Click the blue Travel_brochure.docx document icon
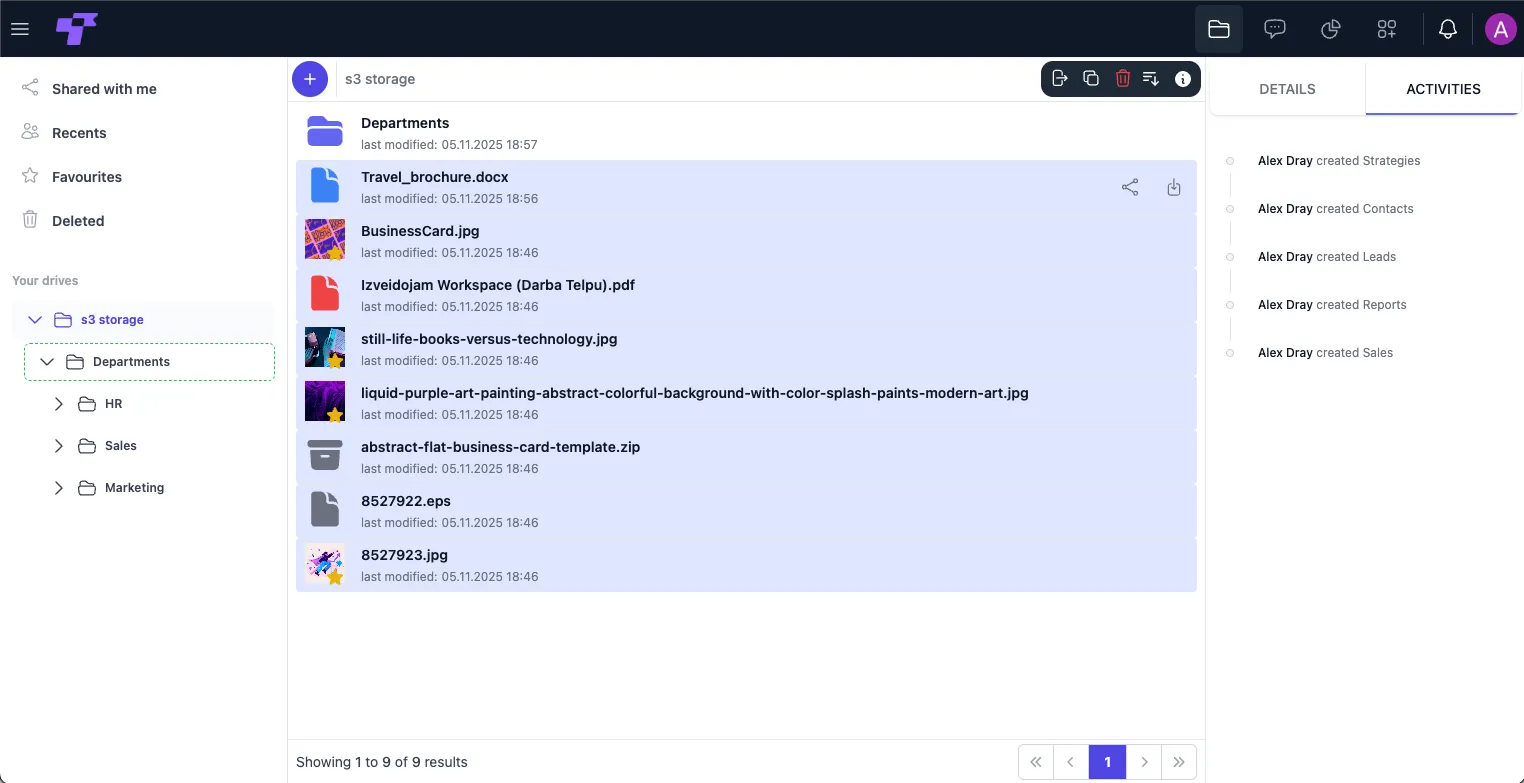 325,187
